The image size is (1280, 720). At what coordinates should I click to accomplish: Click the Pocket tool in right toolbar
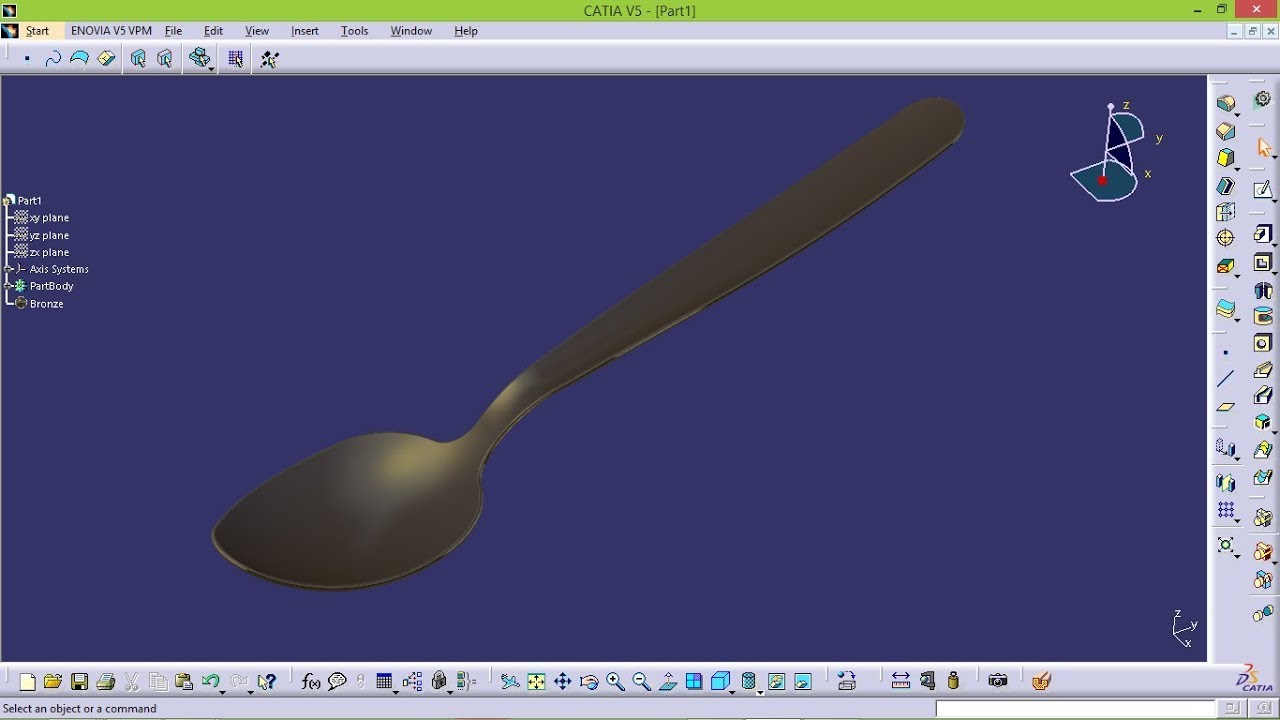pos(1263,263)
